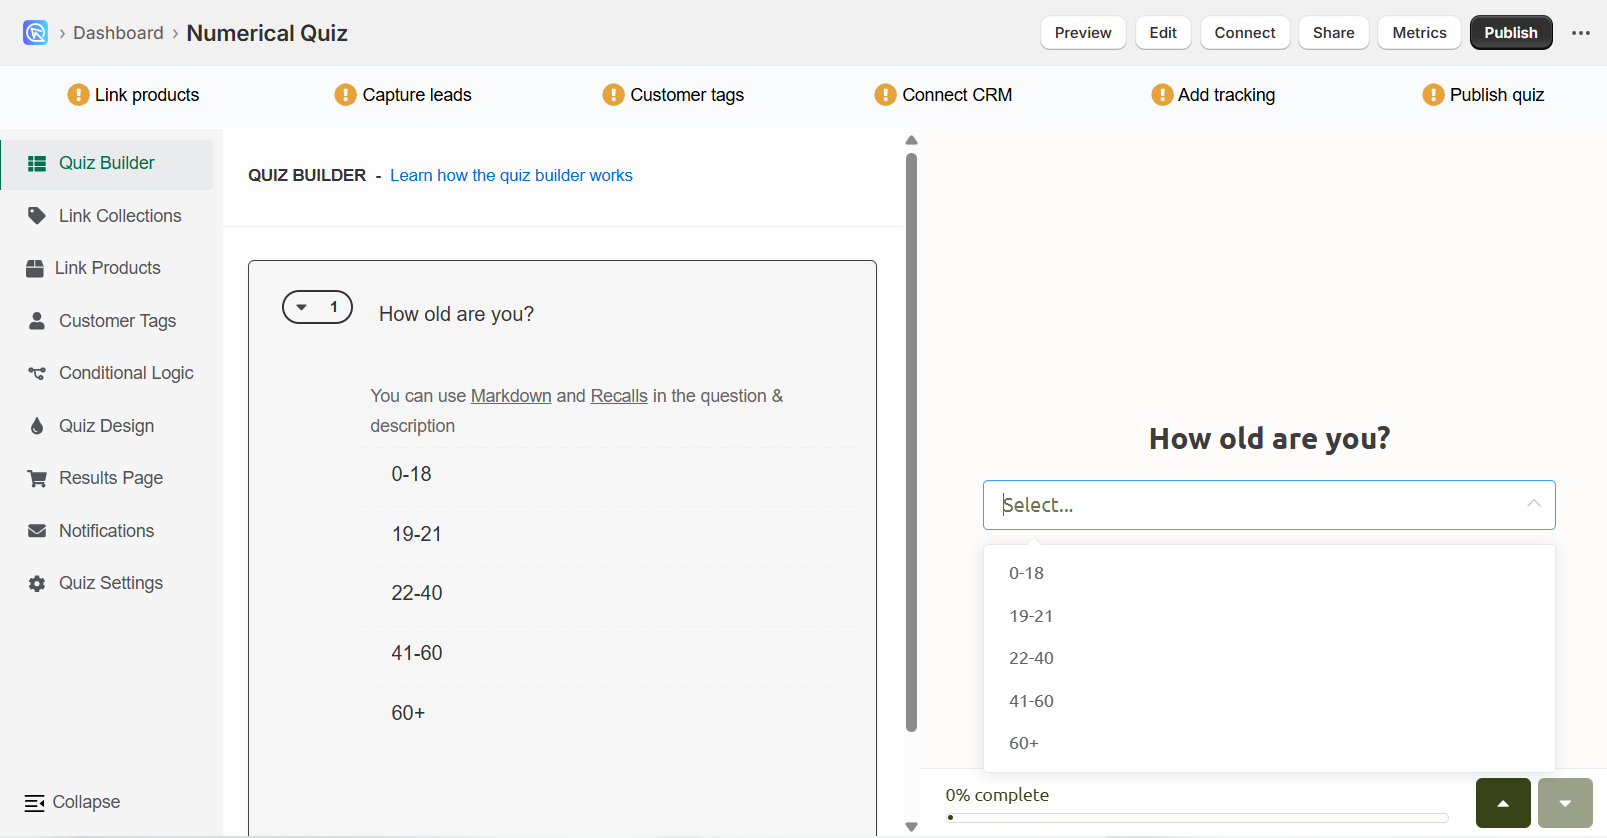Go to next question with down arrow button
The width and height of the screenshot is (1607, 838).
(1565, 803)
